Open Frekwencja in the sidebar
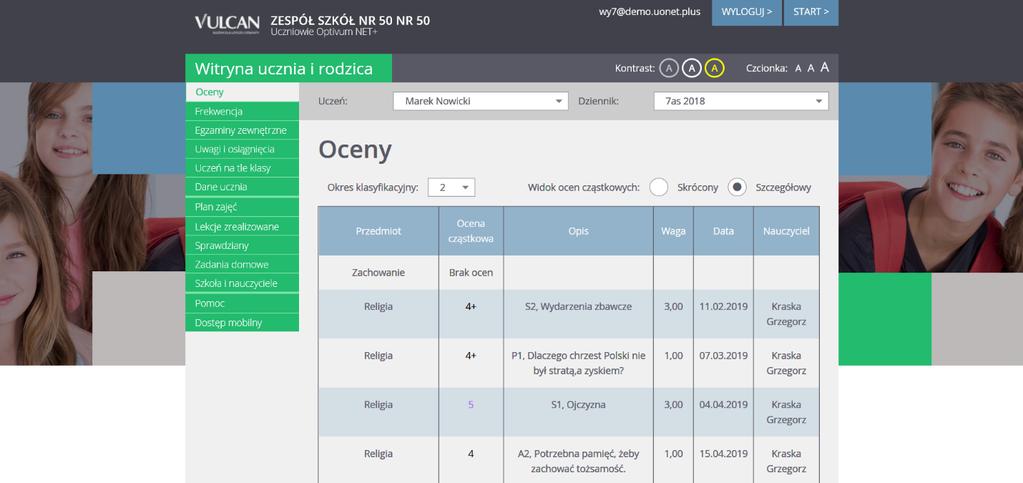1023x483 pixels. click(x=242, y=112)
